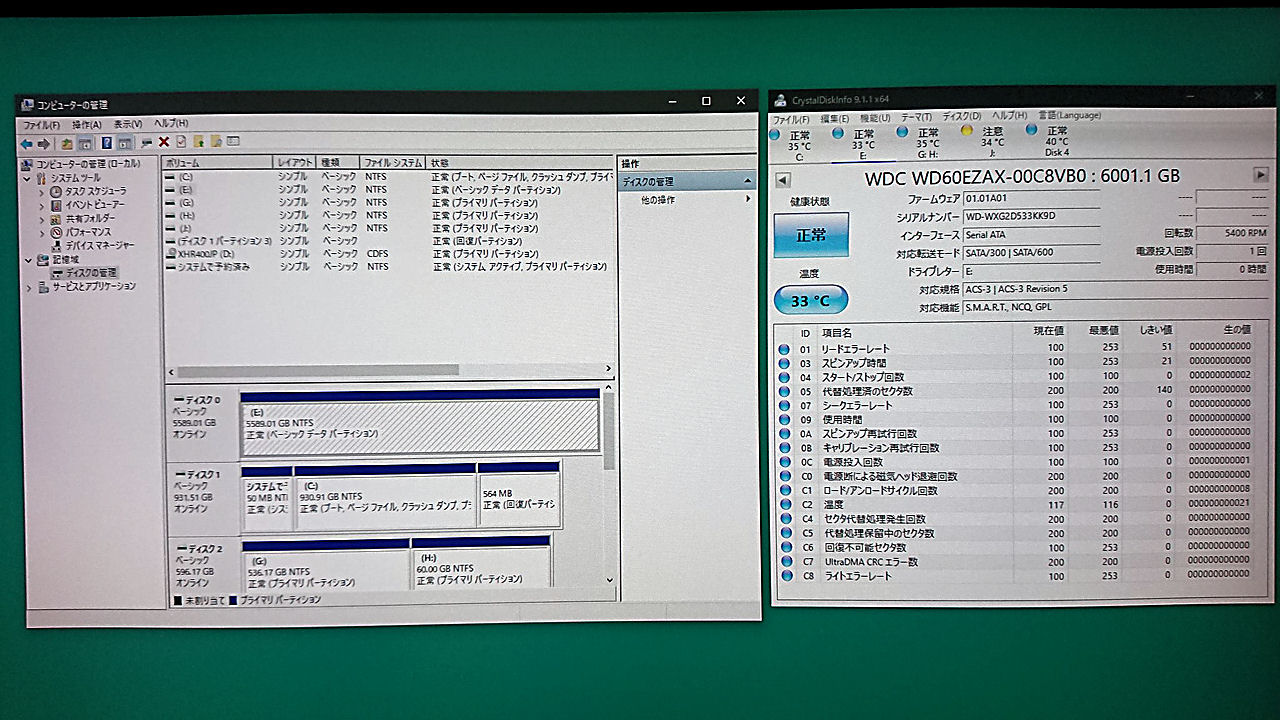This screenshot has height=720, width=1280.
Task: Click the red X delete icon in the toolbar
Action: (164, 142)
